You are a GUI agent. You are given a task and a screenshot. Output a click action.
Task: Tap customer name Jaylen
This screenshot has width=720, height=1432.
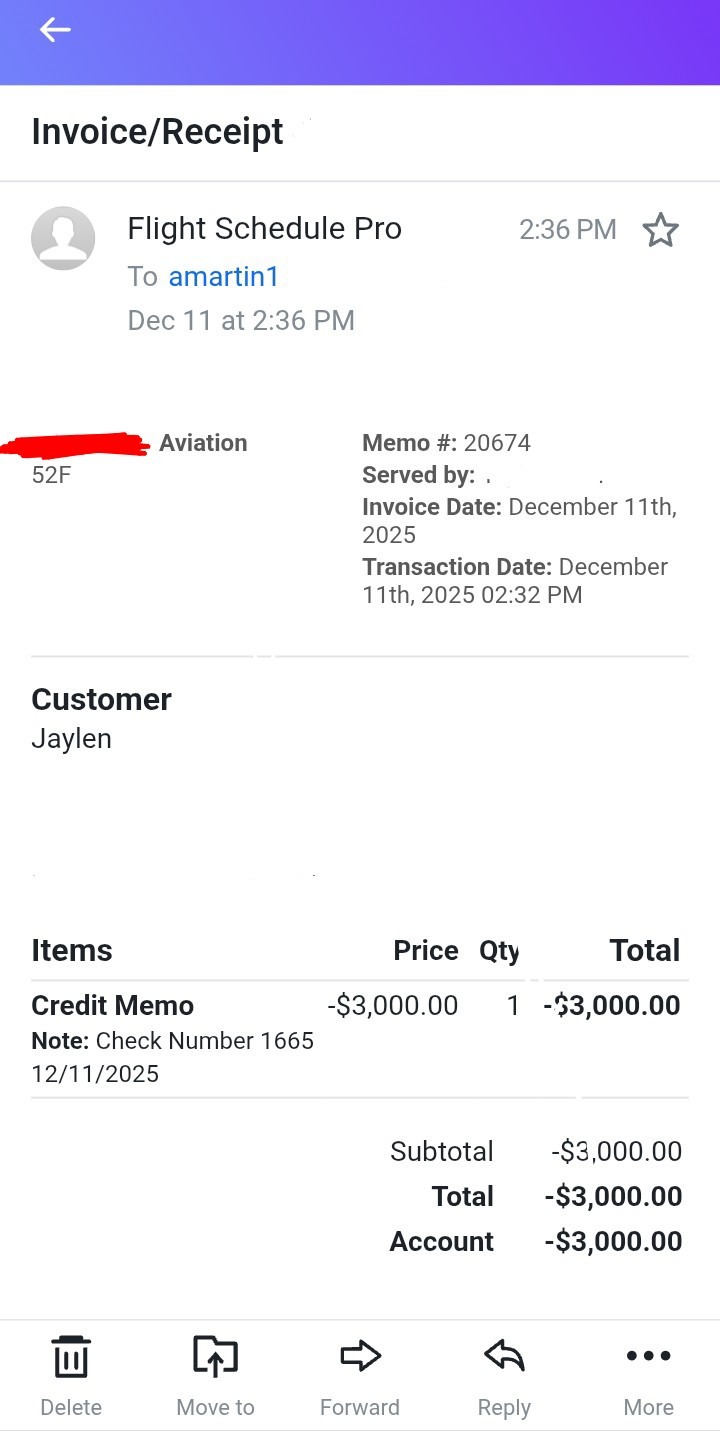[71, 739]
